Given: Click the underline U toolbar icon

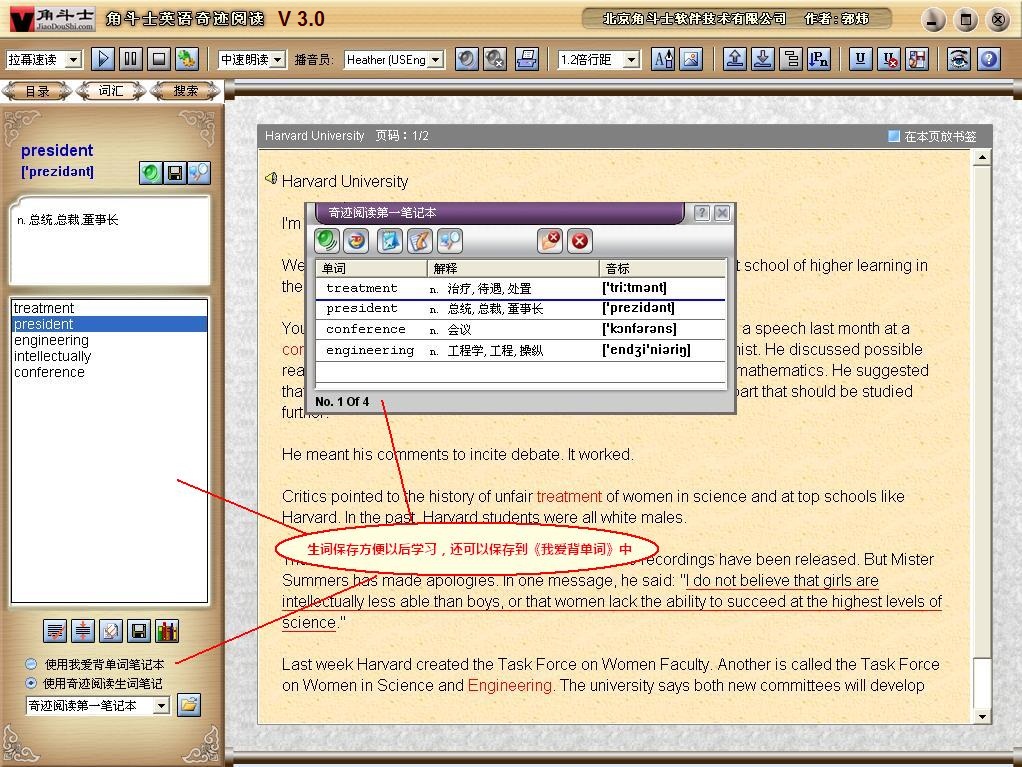Looking at the screenshot, I should point(860,59).
